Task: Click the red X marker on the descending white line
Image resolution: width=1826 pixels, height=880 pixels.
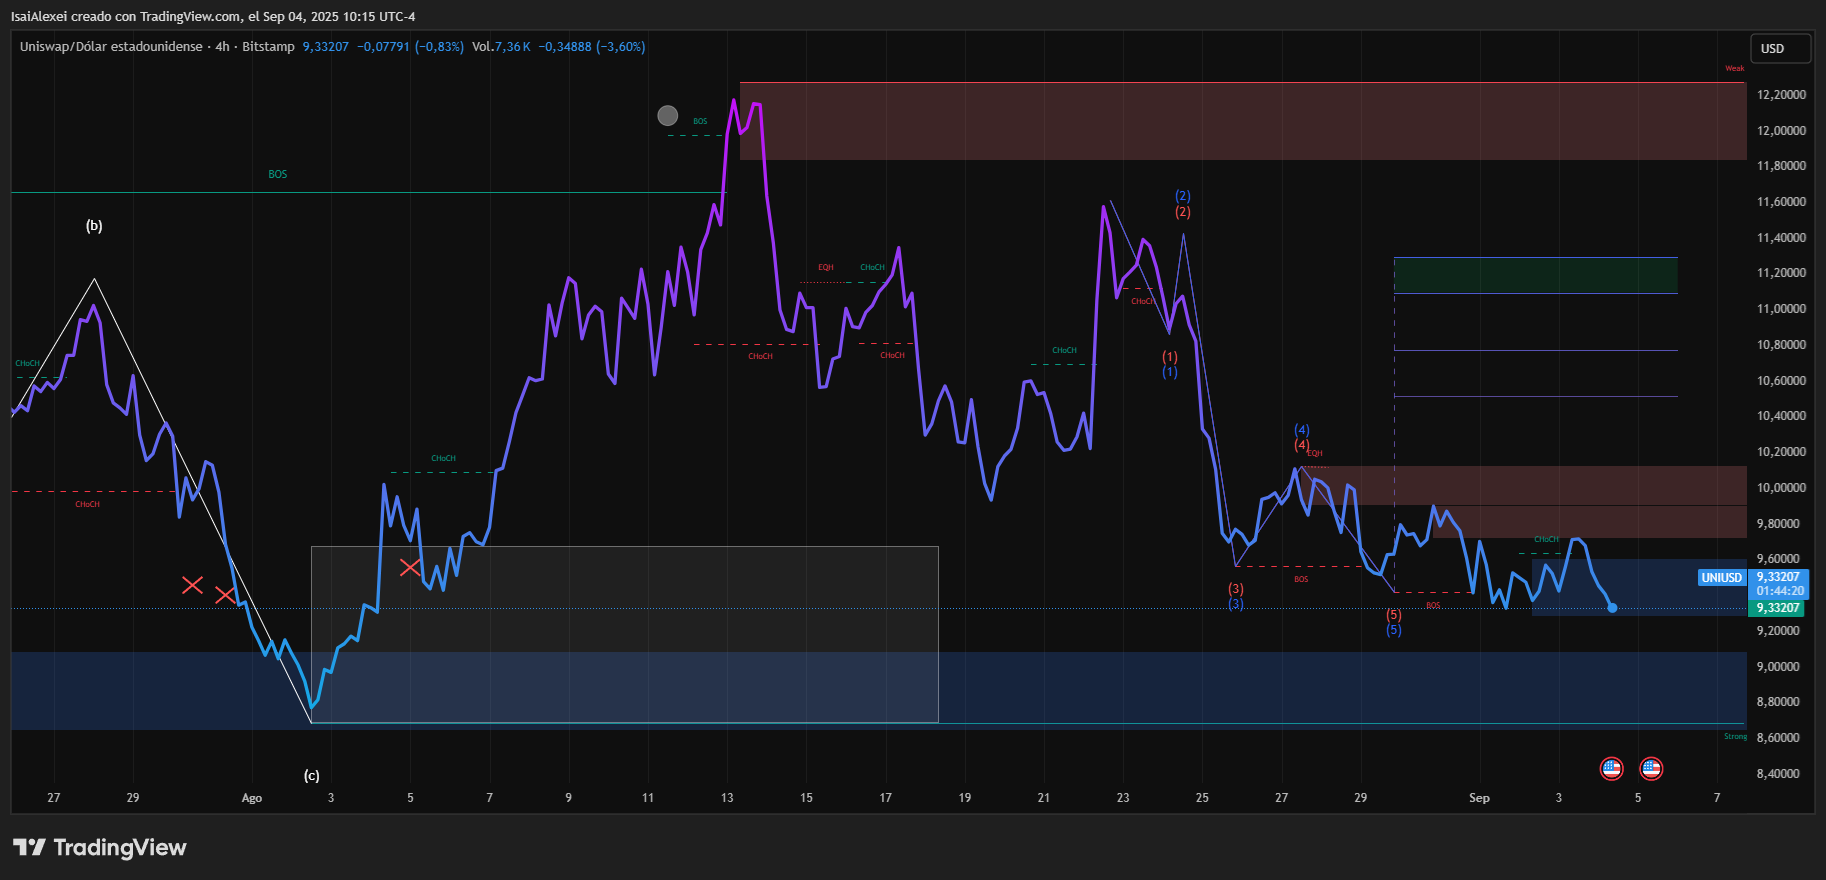Action: (225, 595)
